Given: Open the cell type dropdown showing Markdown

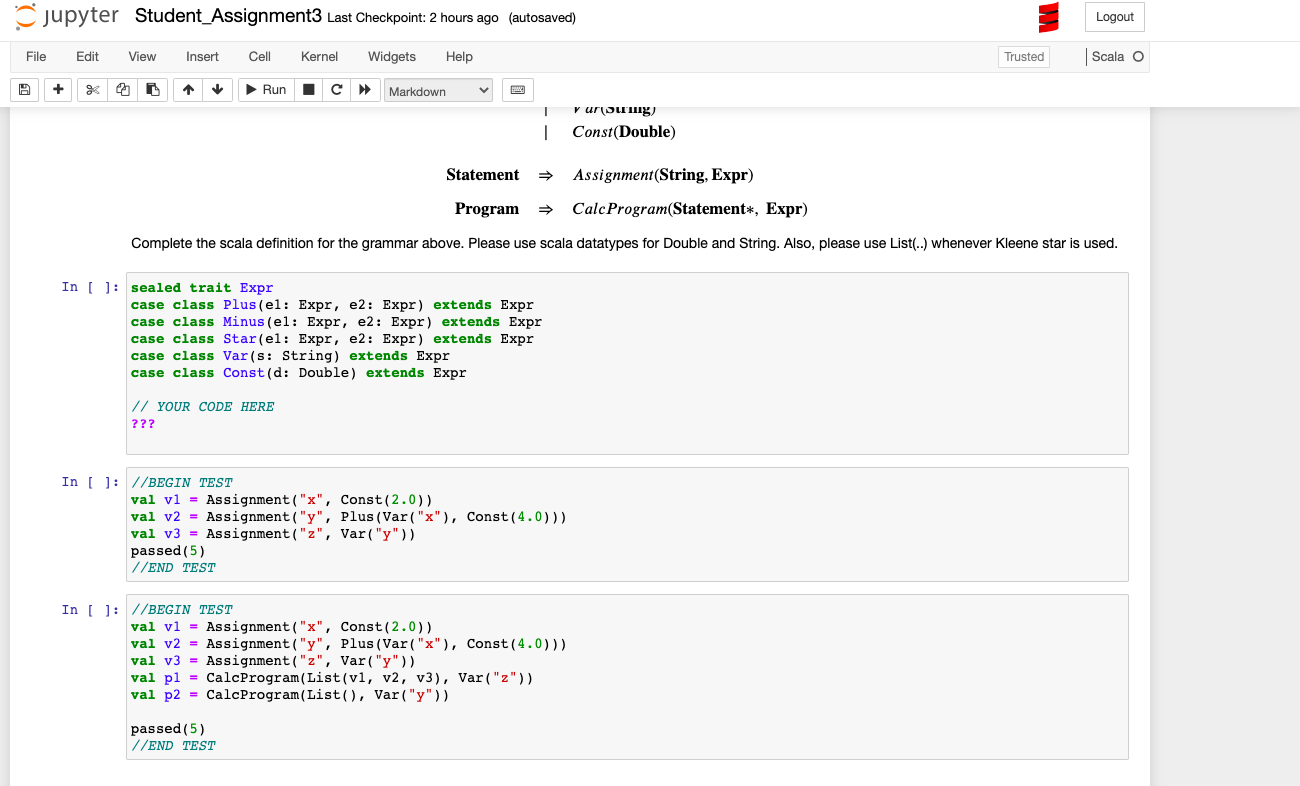Looking at the screenshot, I should click(x=438, y=90).
